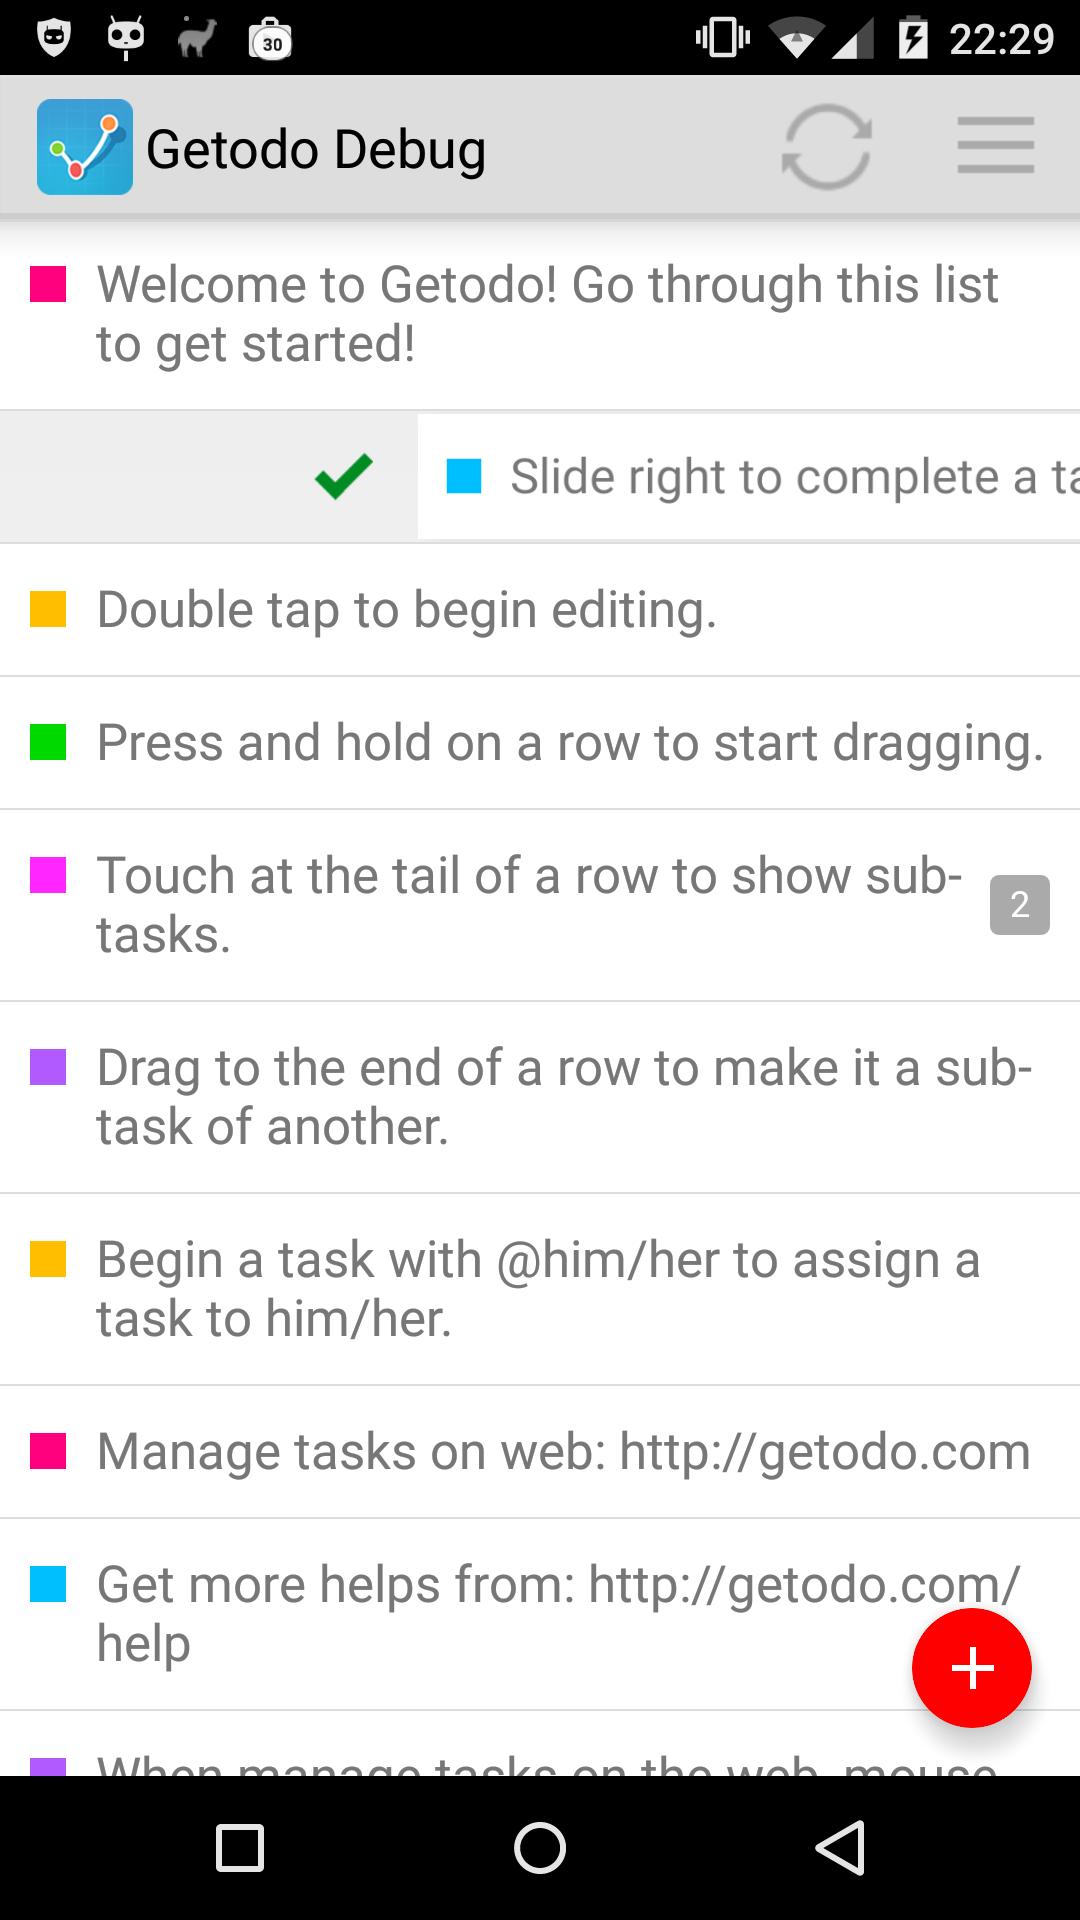1080x1920 pixels.
Task: Tap the green checkmark complete icon
Action: (x=343, y=477)
